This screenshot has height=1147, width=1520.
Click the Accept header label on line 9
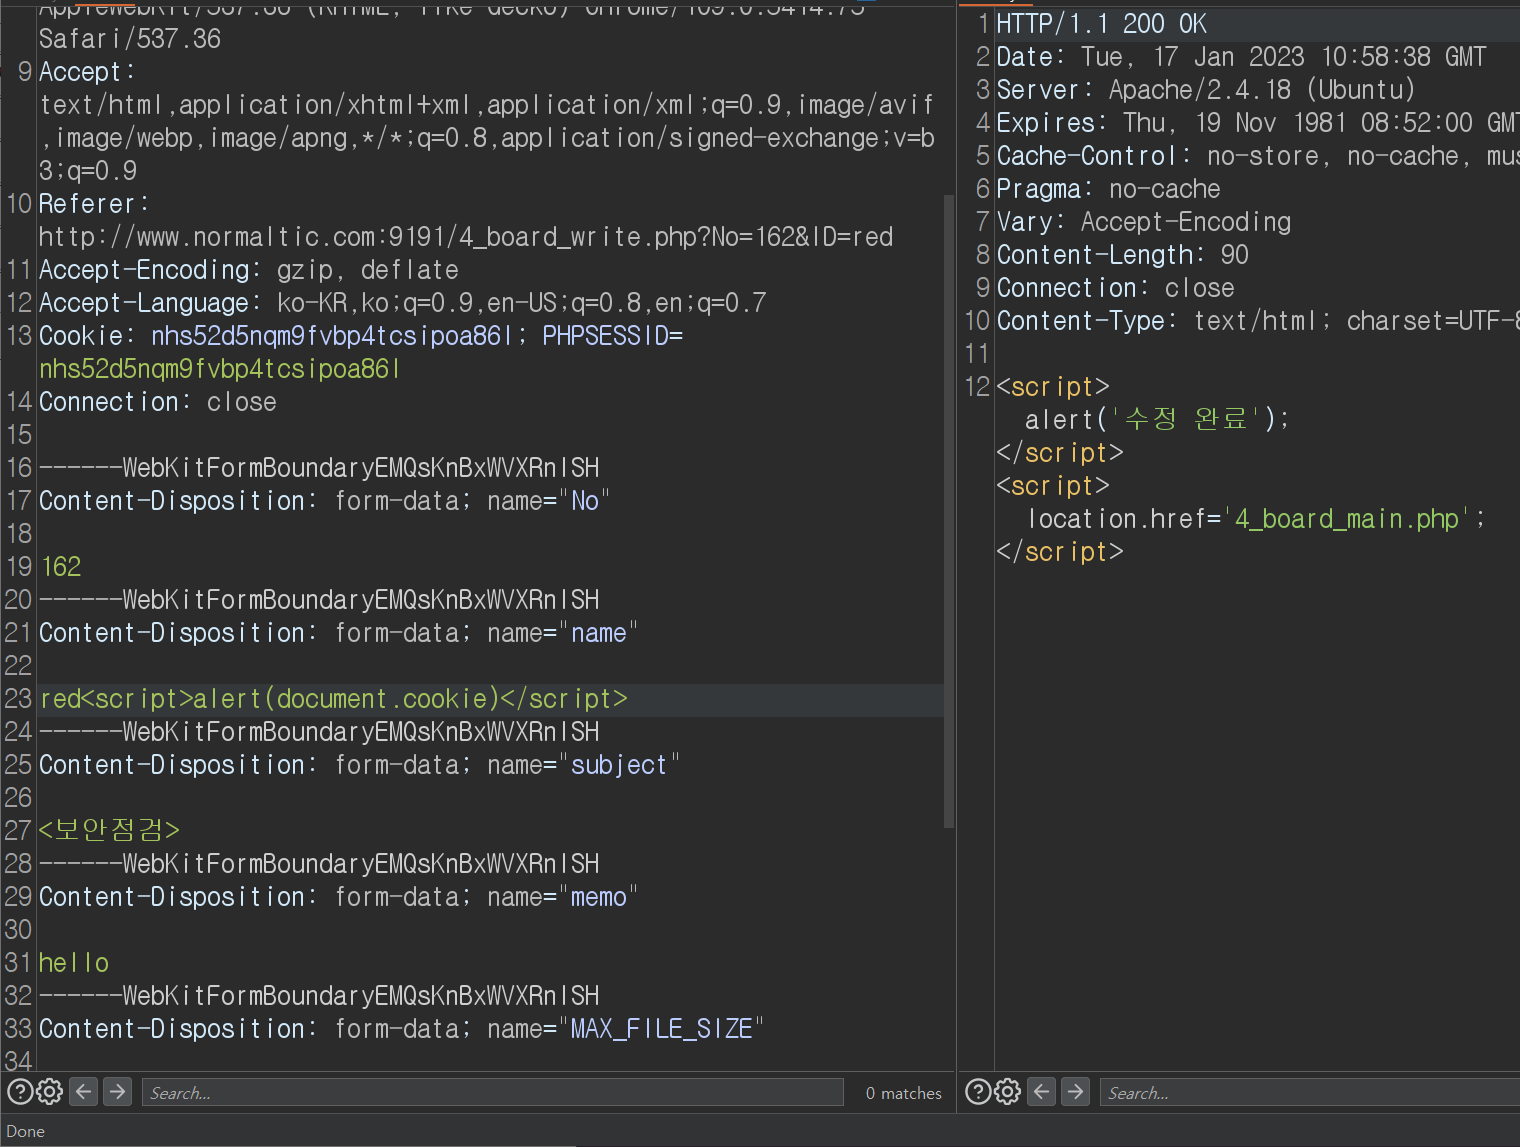click(86, 72)
